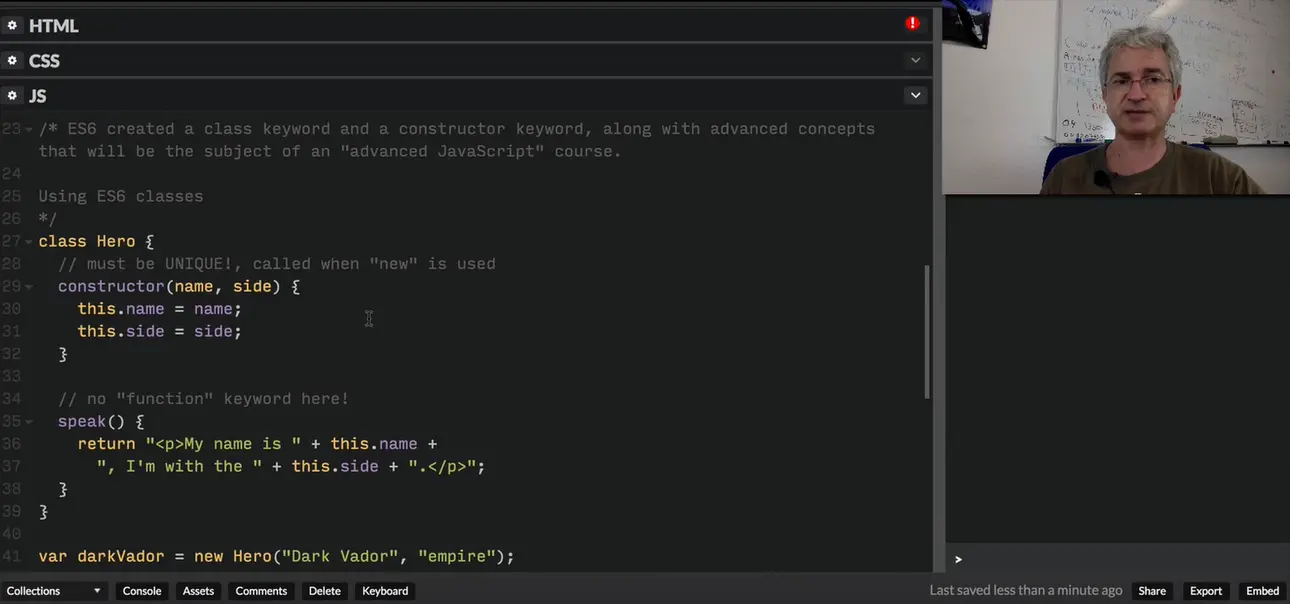Viewport: 1290px width, 604px height.
Task: Collapse the comment block at line 23
Action: click(x=29, y=130)
